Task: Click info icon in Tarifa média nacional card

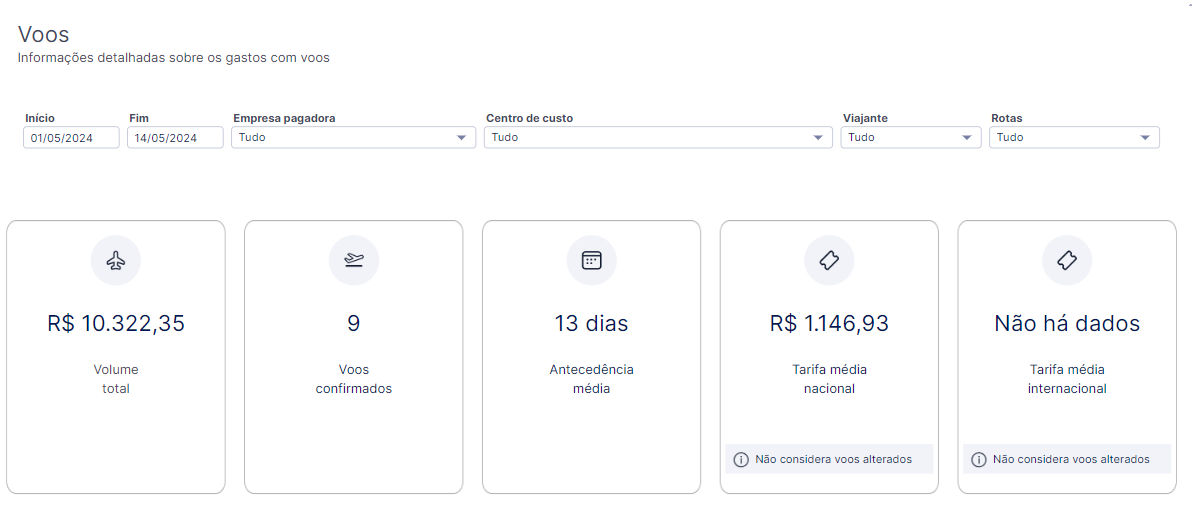Action: click(x=740, y=459)
